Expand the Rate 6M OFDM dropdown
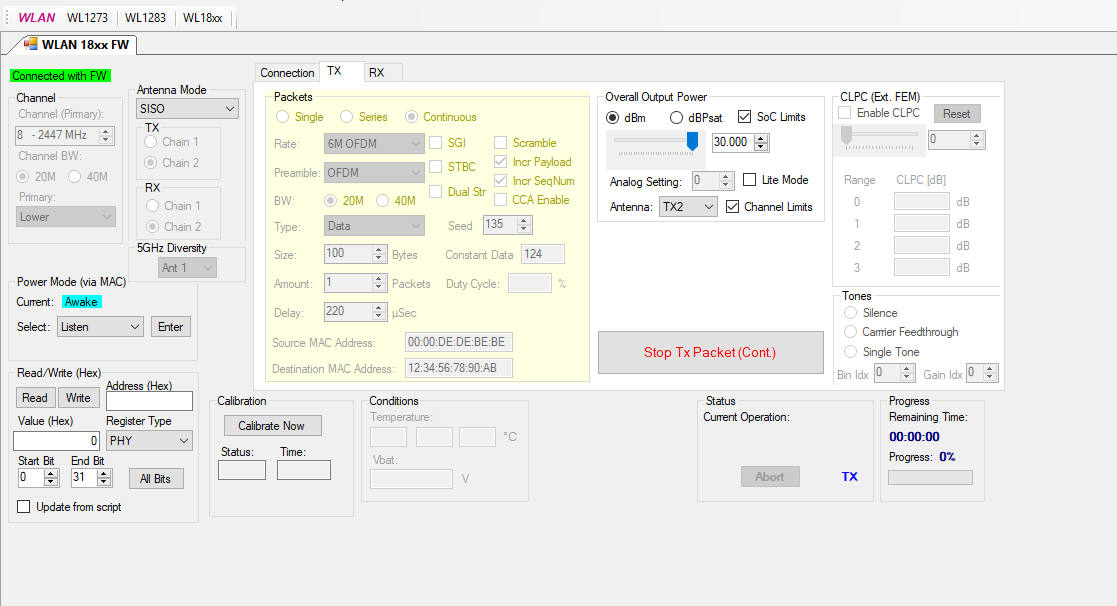The image size is (1117, 606). [x=374, y=144]
